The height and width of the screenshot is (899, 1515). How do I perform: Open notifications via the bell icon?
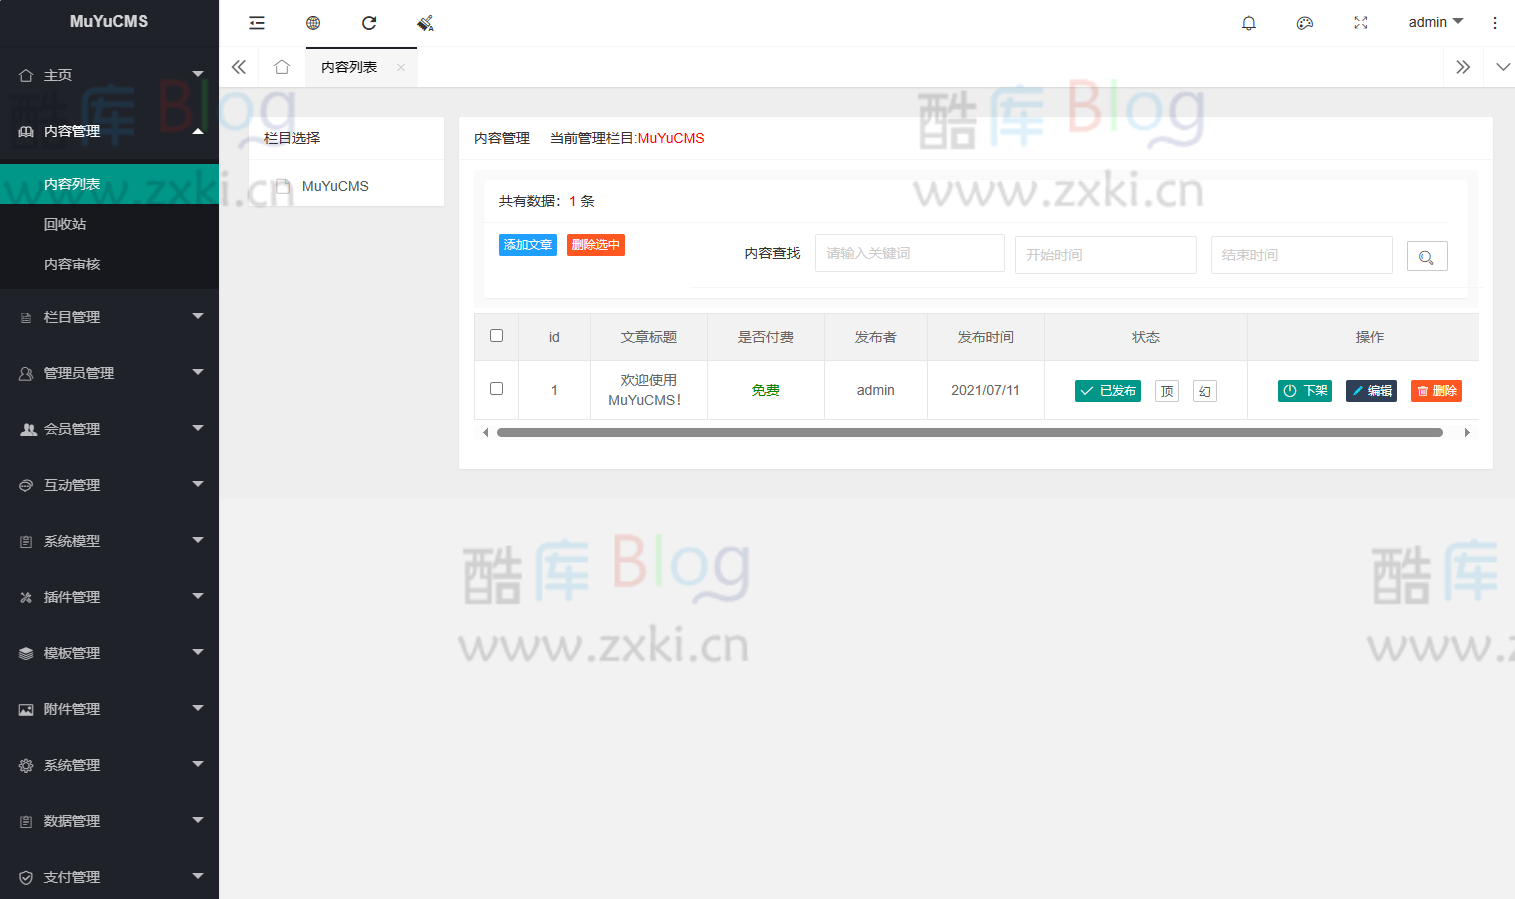pos(1248,22)
